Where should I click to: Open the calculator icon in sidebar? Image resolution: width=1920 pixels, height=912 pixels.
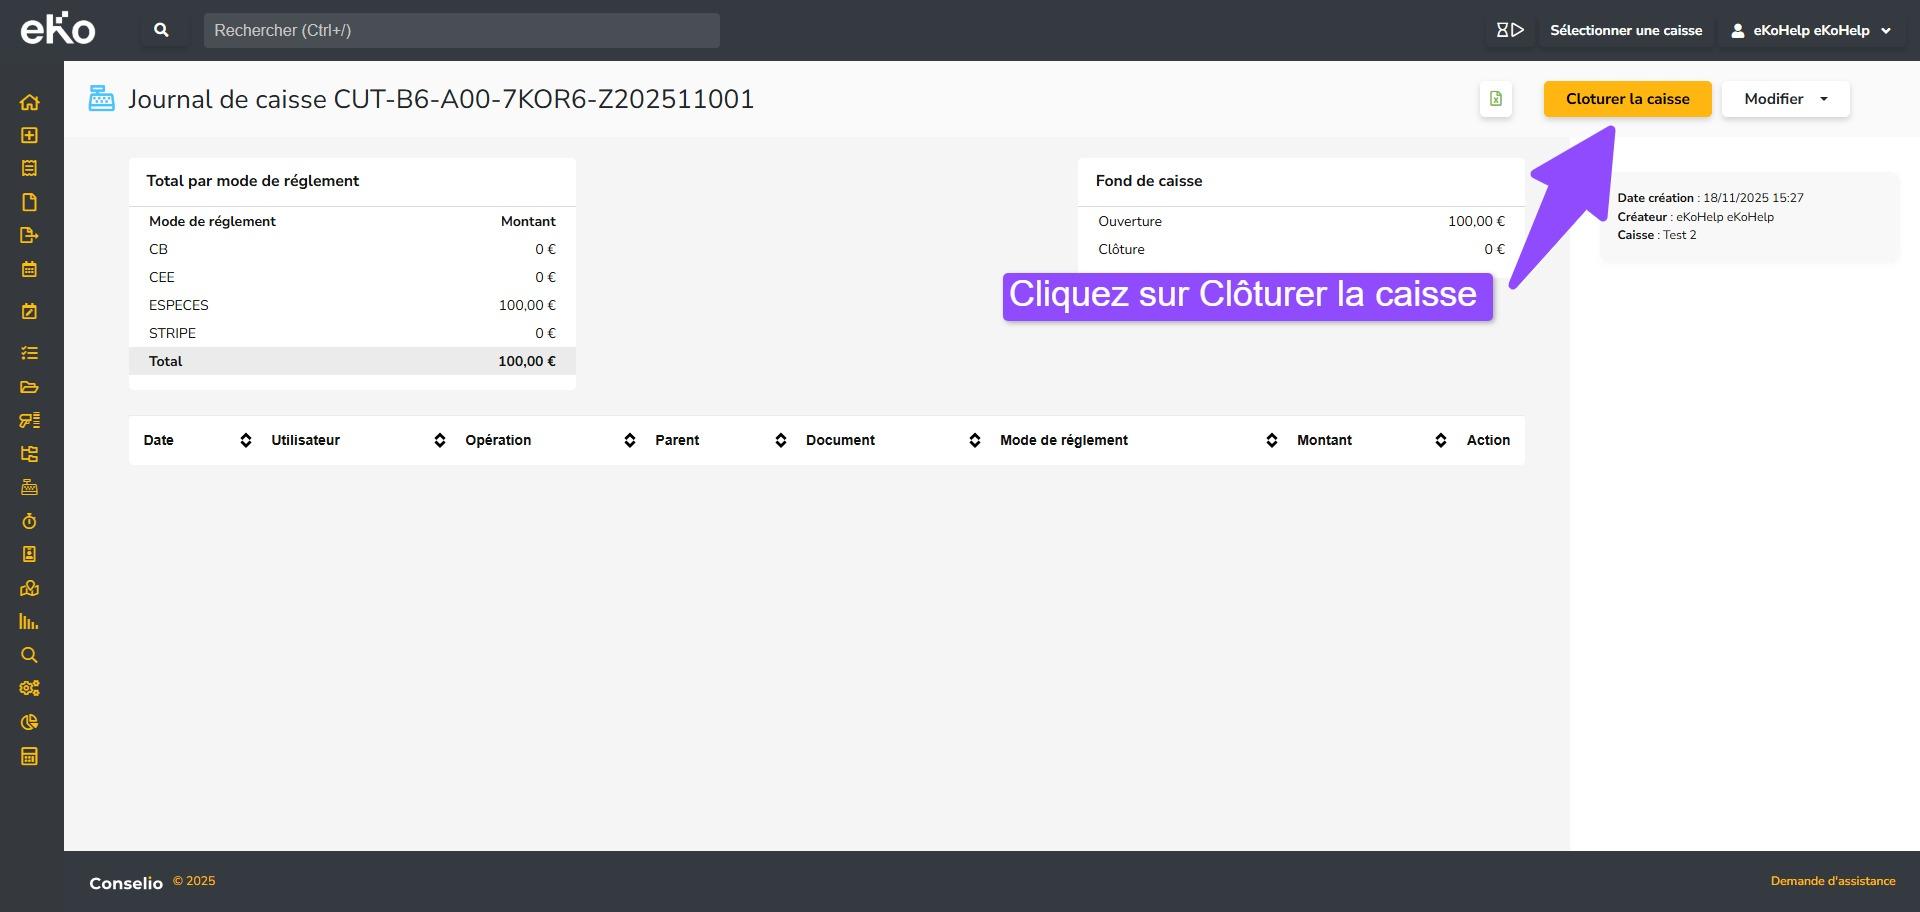pyautogui.click(x=29, y=756)
